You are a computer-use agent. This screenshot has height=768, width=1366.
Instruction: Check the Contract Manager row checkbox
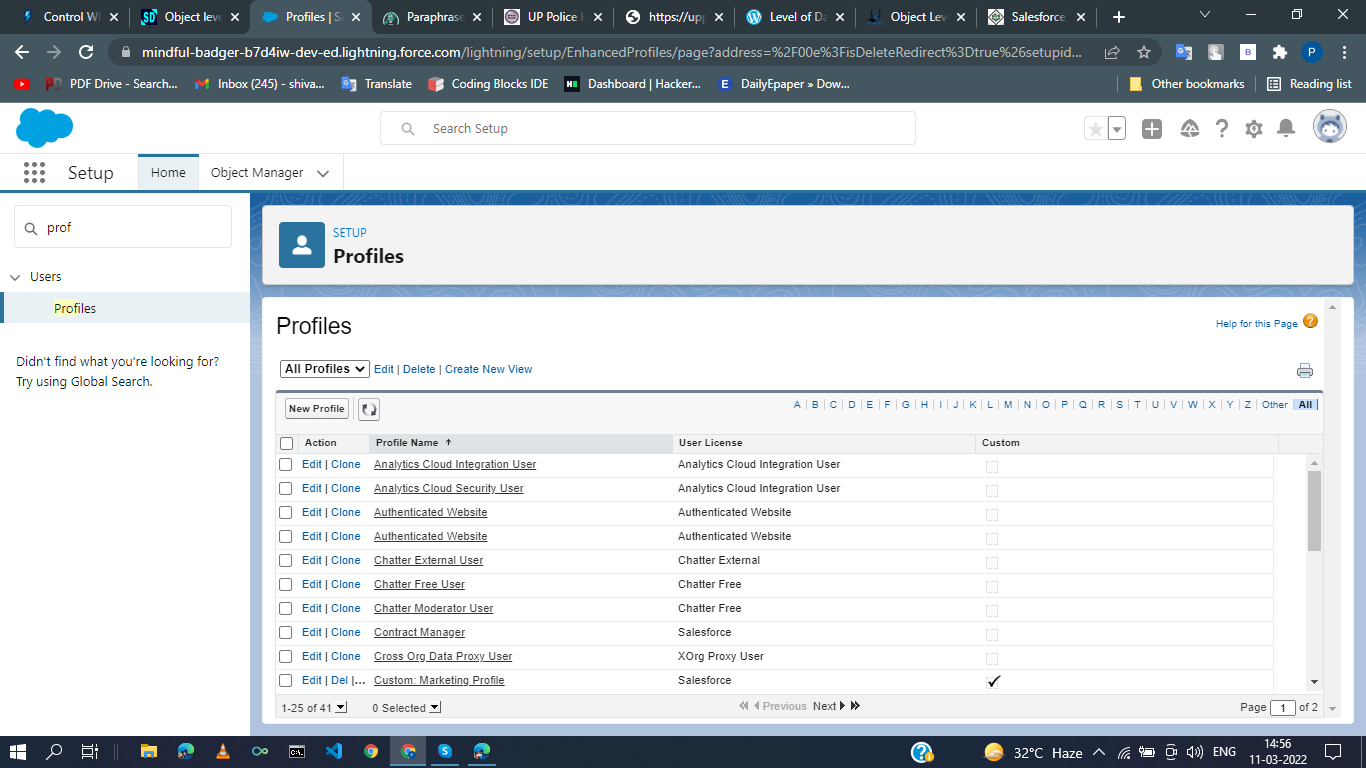point(286,633)
